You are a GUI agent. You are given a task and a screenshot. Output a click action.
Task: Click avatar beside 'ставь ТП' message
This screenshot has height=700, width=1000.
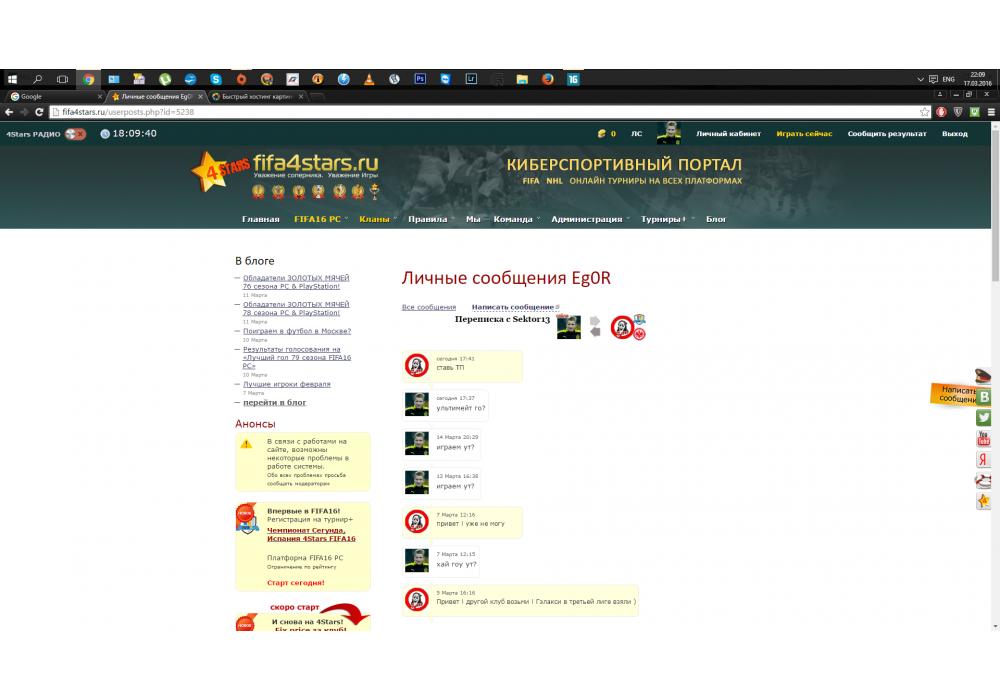(416, 365)
